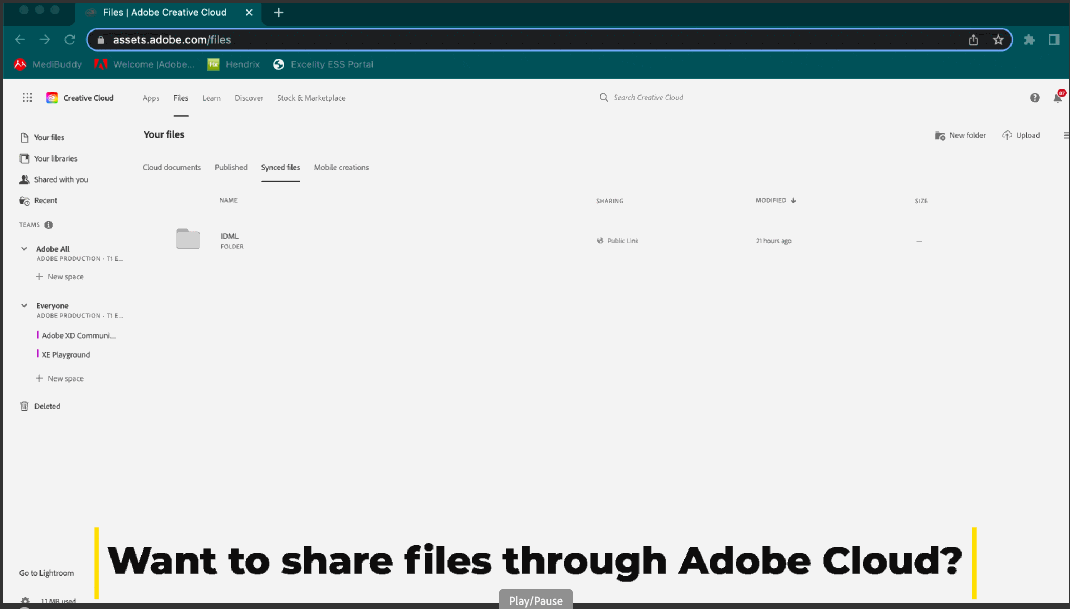The image size is (1070, 609).
Task: Click the New folder icon
Action: coord(940,135)
